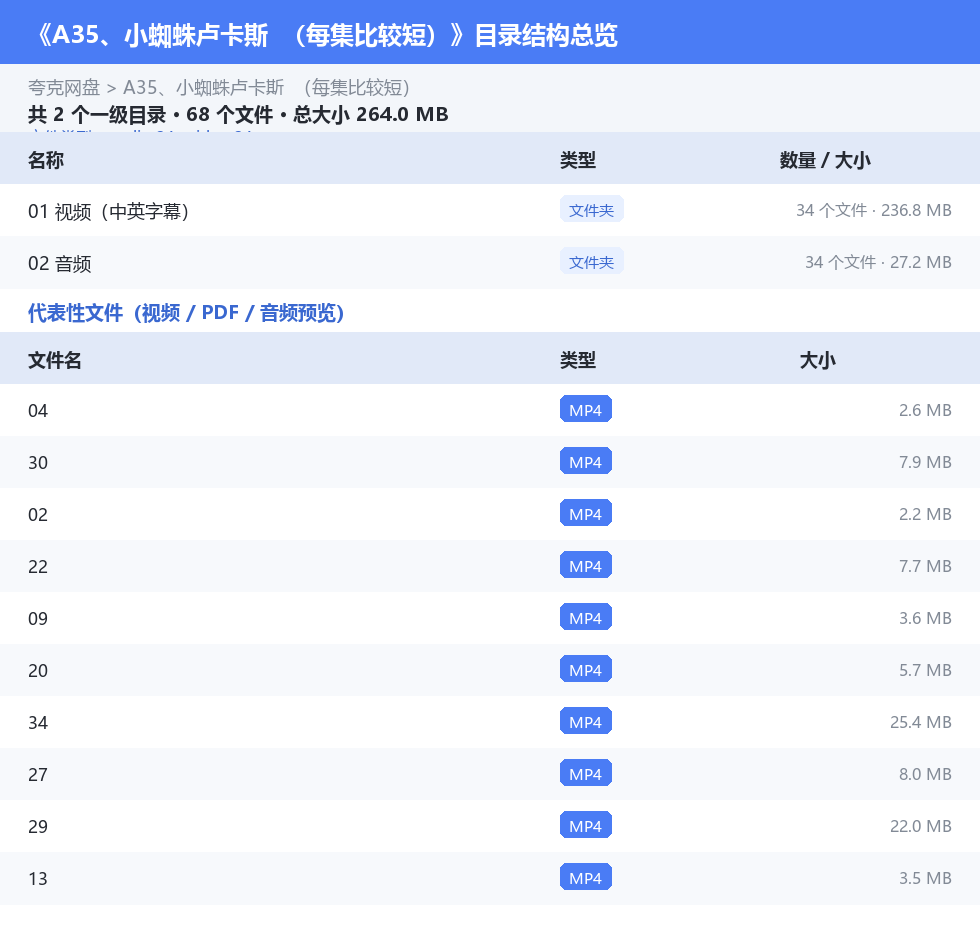Click the MP4 badge for file 27
This screenshot has height=936, width=980.
click(x=586, y=773)
